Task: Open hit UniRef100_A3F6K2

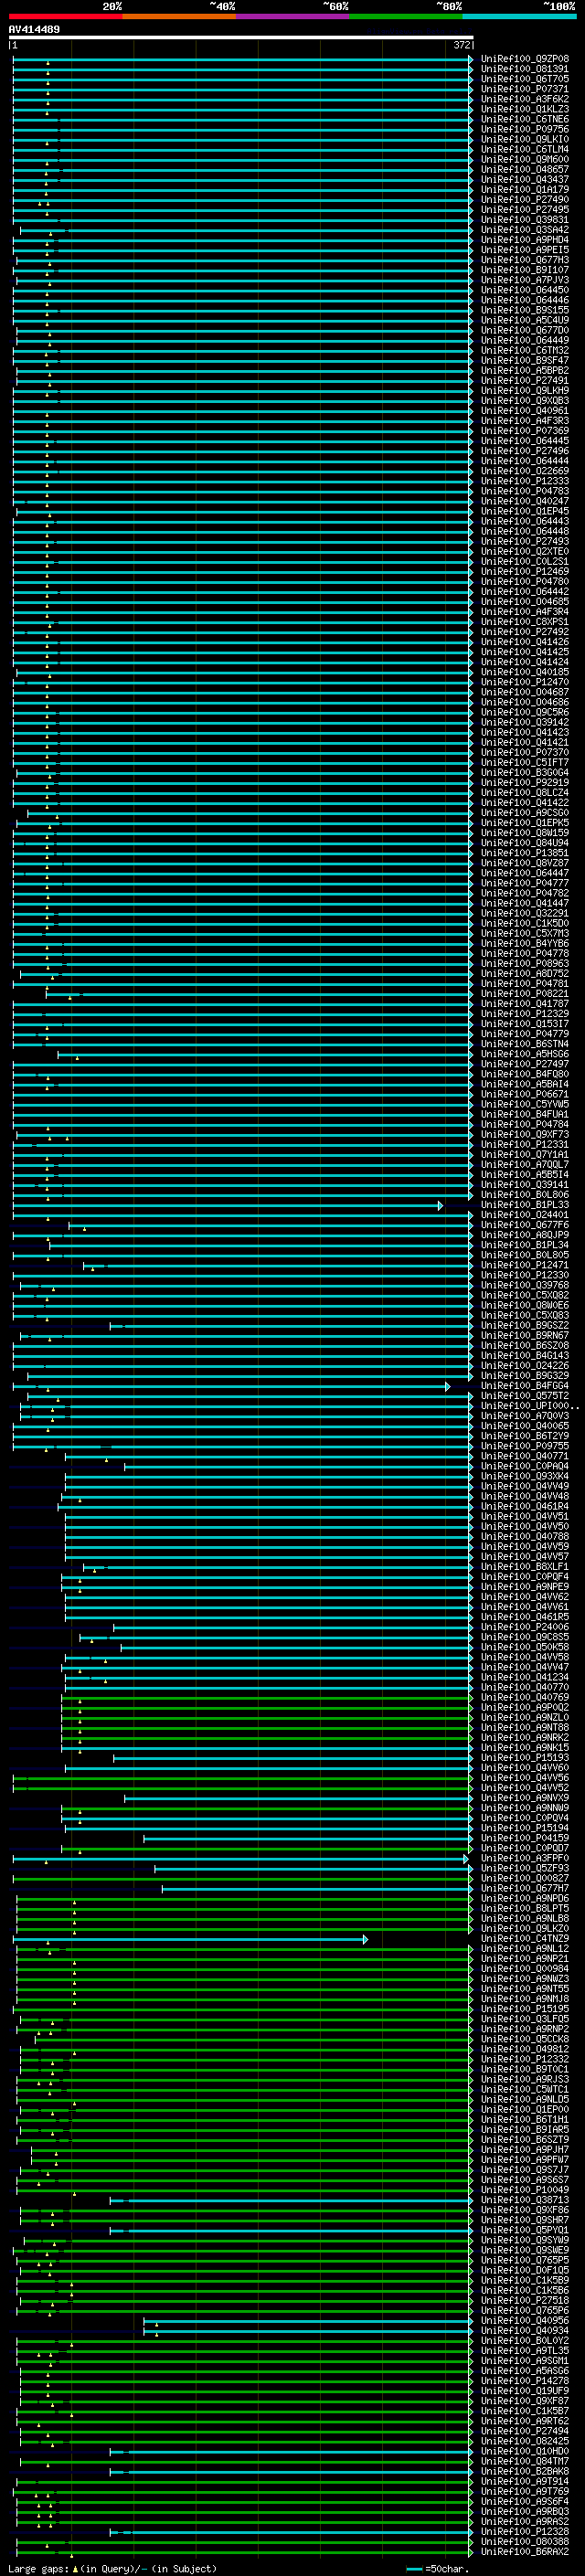Action: pos(524,99)
